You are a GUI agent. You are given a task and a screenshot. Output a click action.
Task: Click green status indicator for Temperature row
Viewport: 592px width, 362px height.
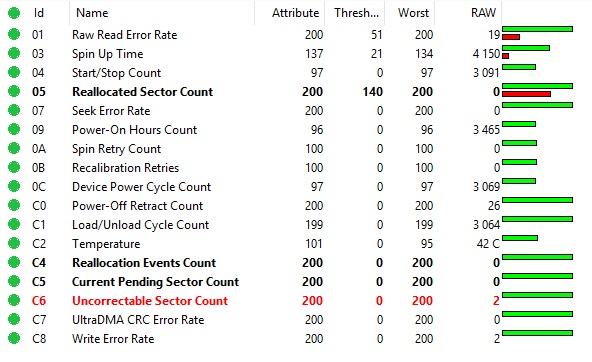tap(14, 243)
